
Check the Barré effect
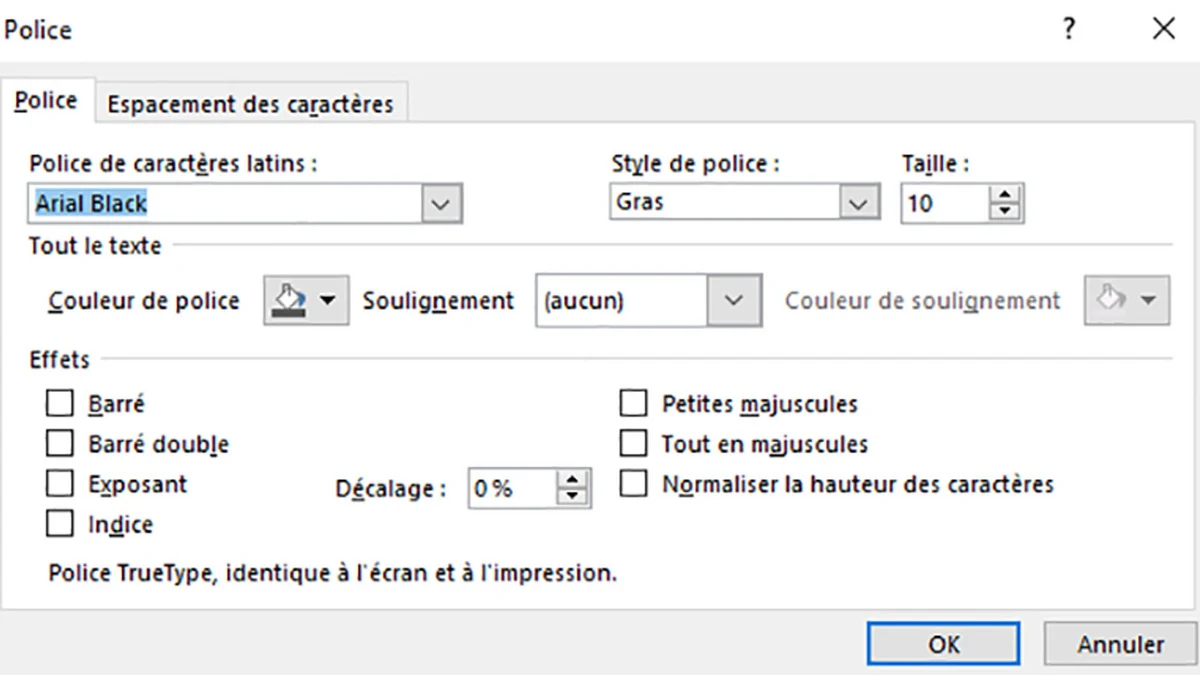click(59, 403)
